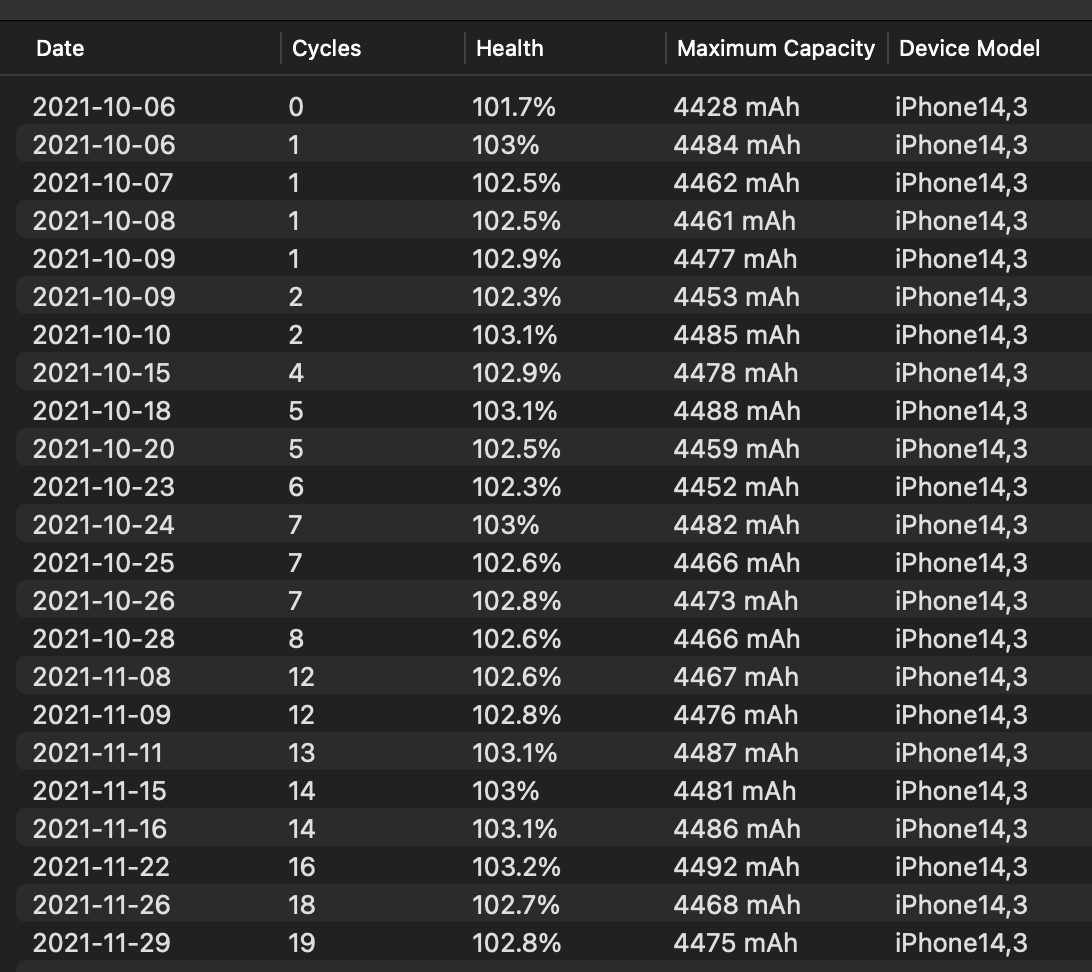This screenshot has width=1092, height=972.
Task: Sort by the Health column header
Action: click(x=510, y=48)
